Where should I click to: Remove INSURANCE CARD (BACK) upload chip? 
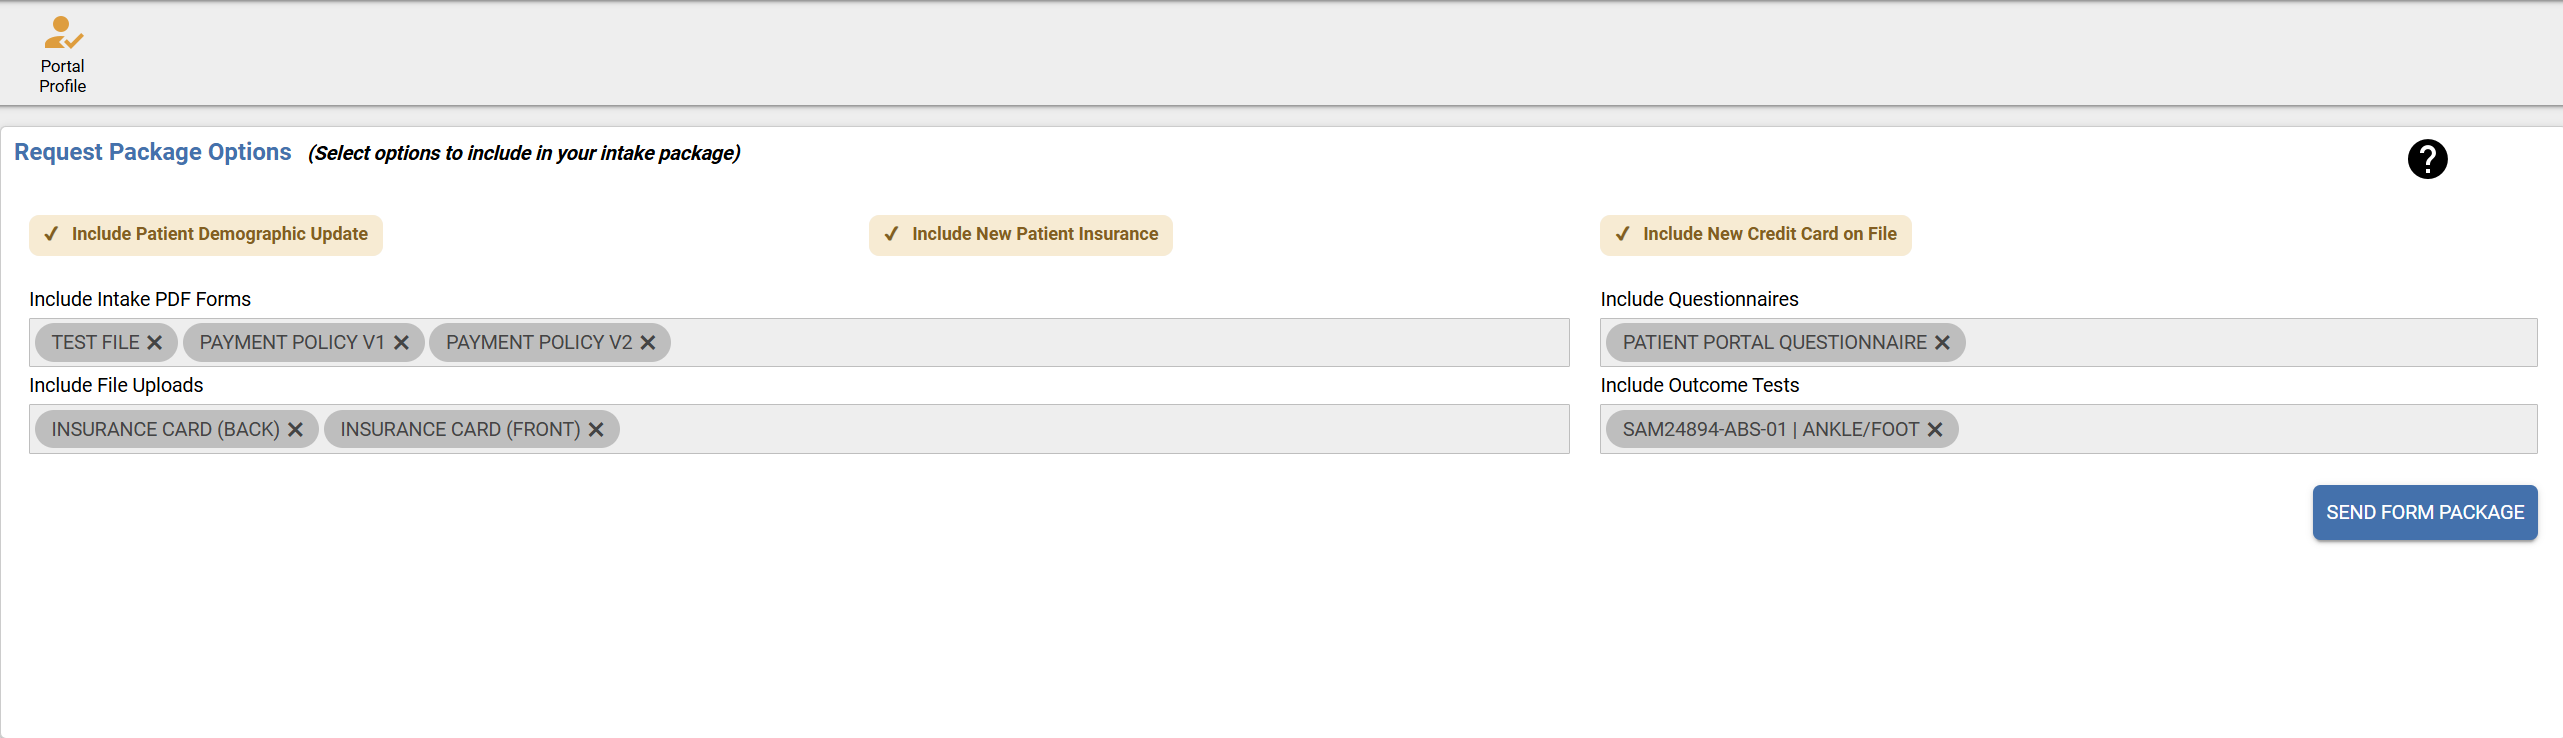coord(295,430)
